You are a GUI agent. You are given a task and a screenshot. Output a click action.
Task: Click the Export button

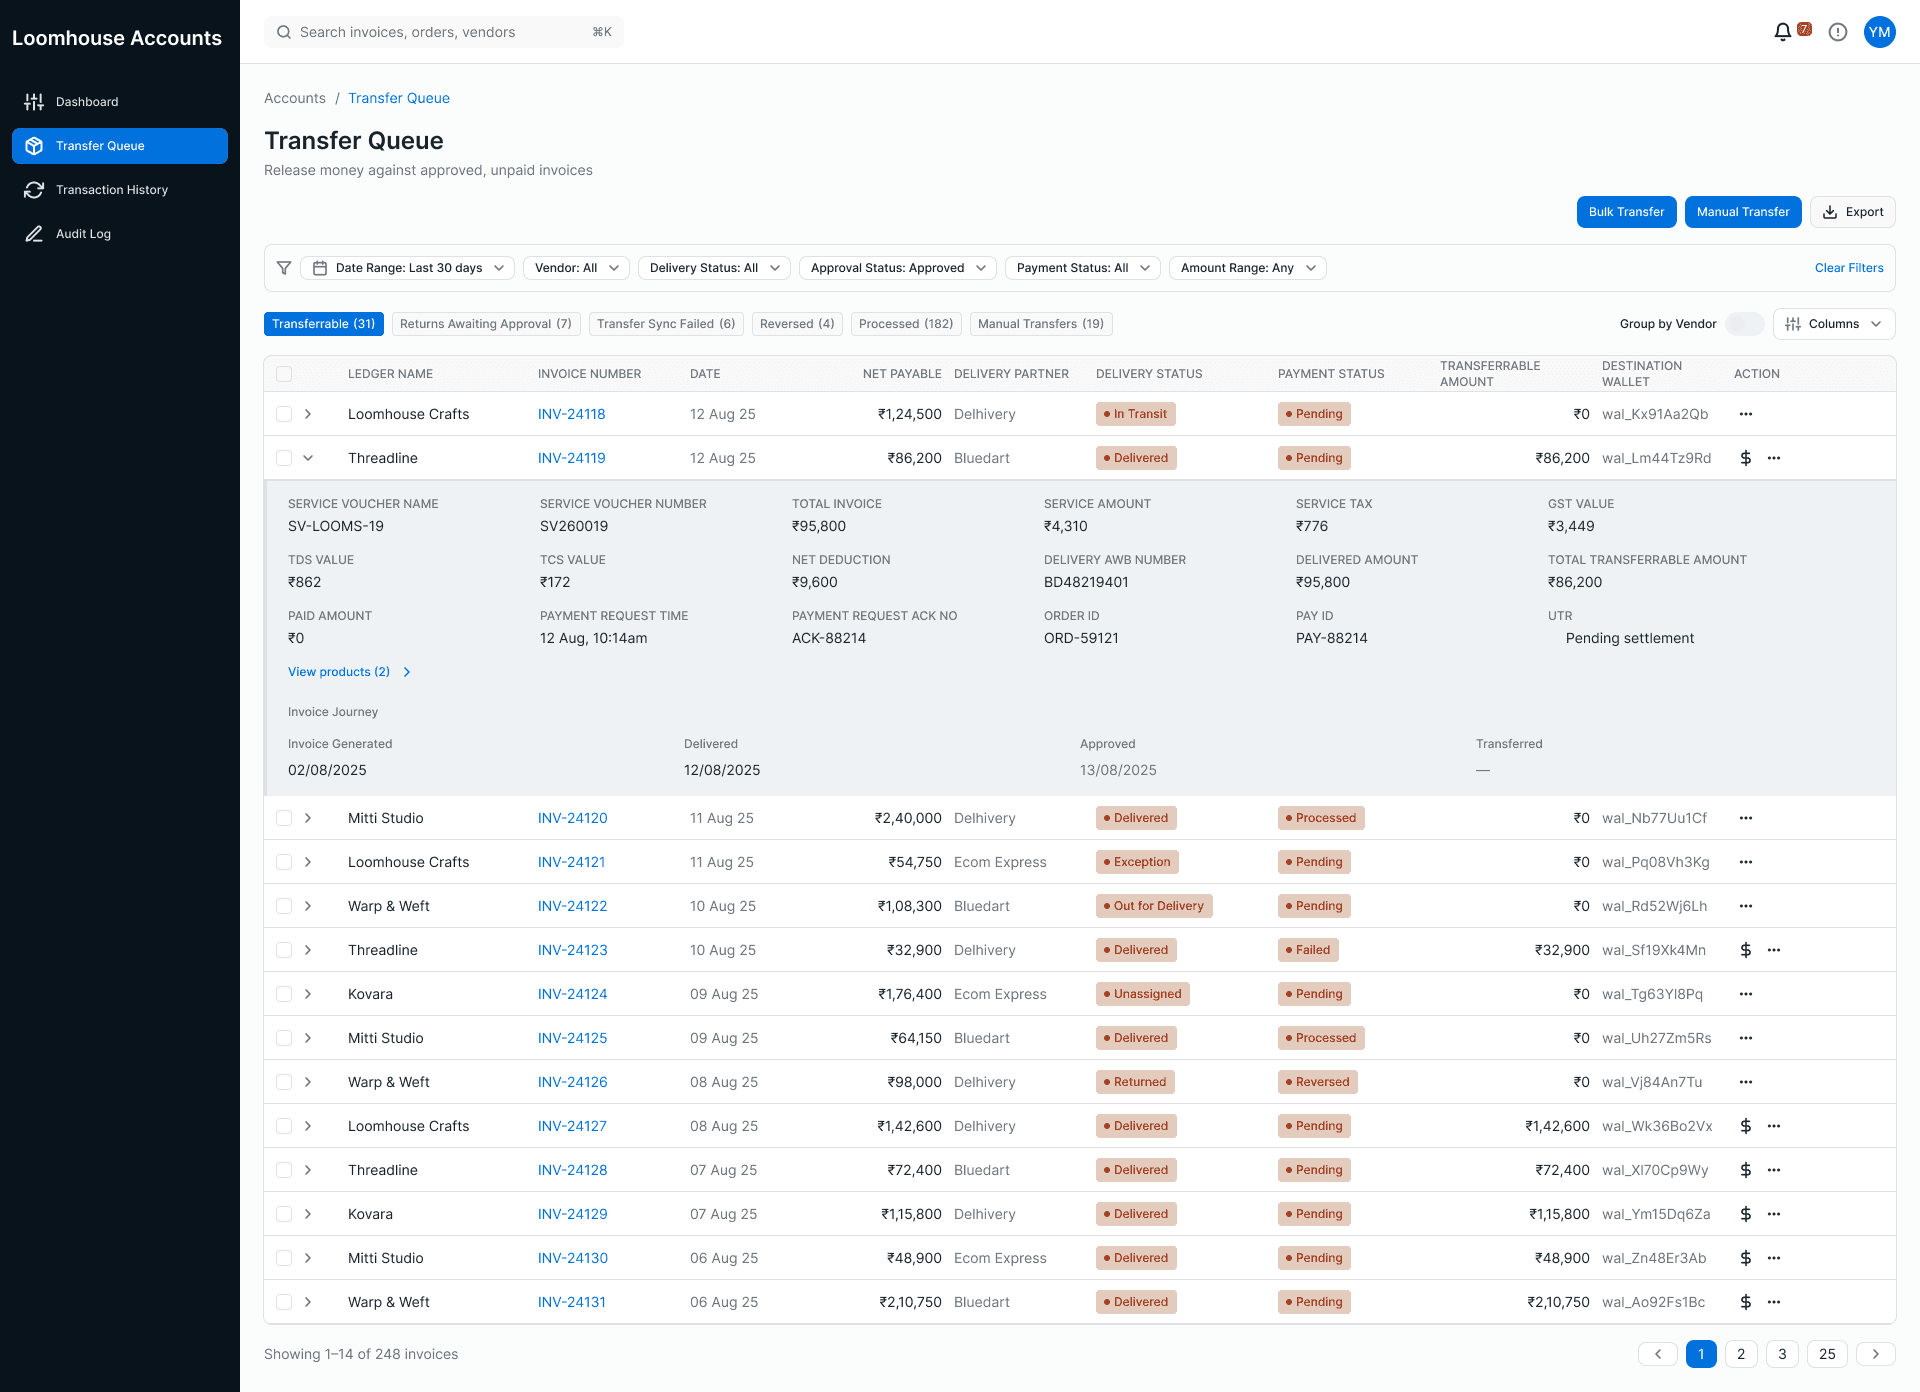point(1853,212)
